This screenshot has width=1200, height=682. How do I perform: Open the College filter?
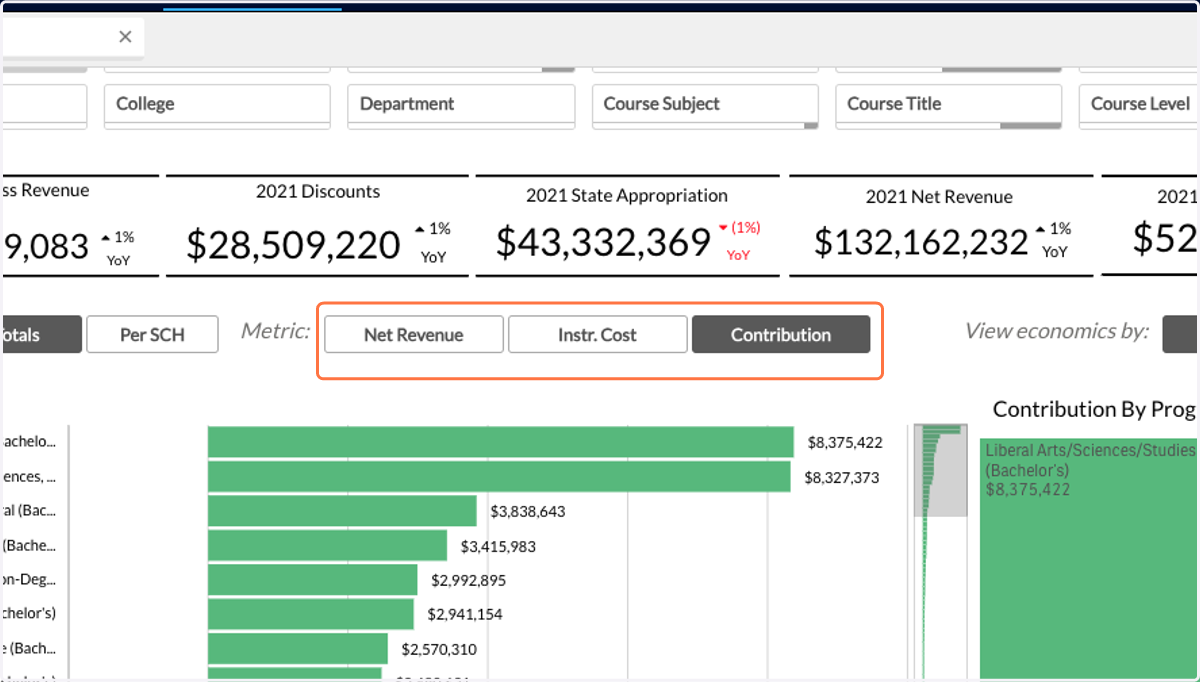click(x=217, y=106)
